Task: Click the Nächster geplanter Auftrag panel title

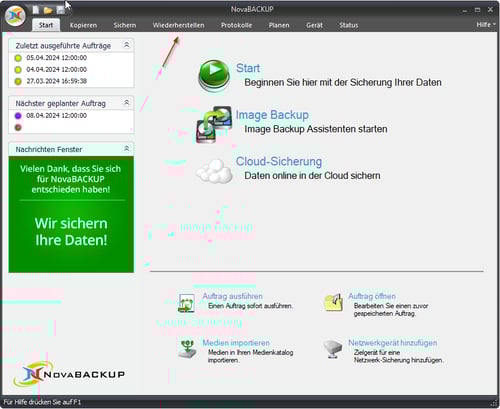Action: (x=60, y=103)
